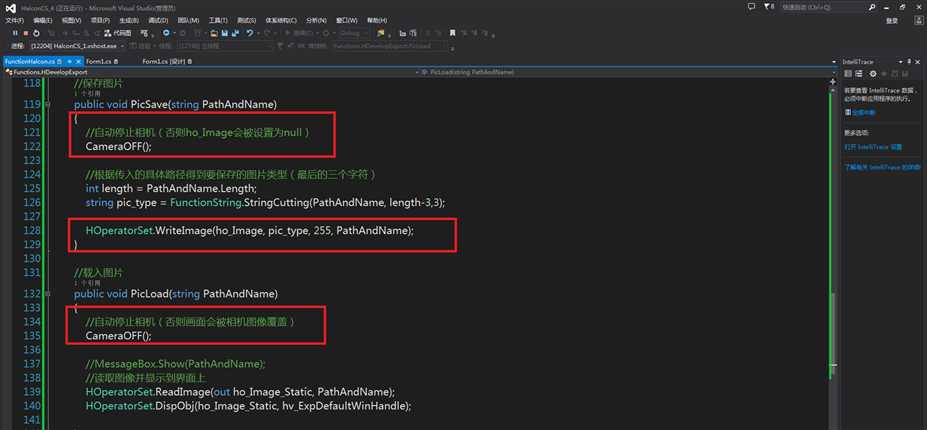Screen dimensions: 927x430
Task: Click the second IntelliTrace toolbar list icon
Action: (858, 73)
